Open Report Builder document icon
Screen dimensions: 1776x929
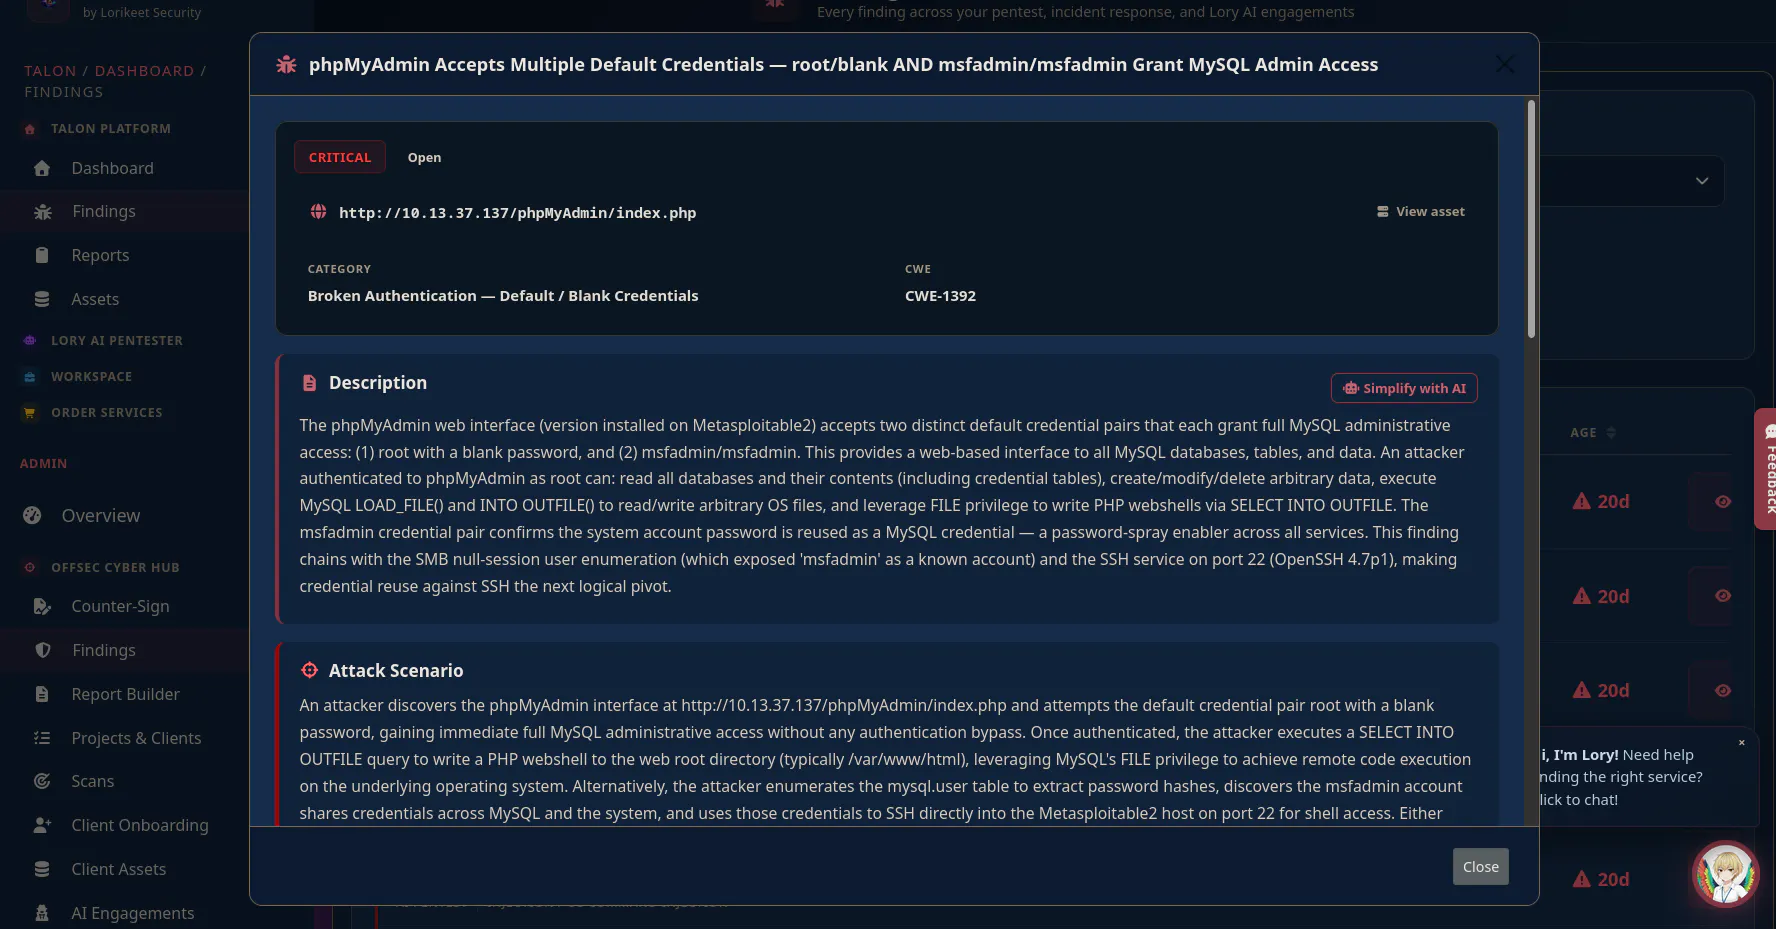42,694
